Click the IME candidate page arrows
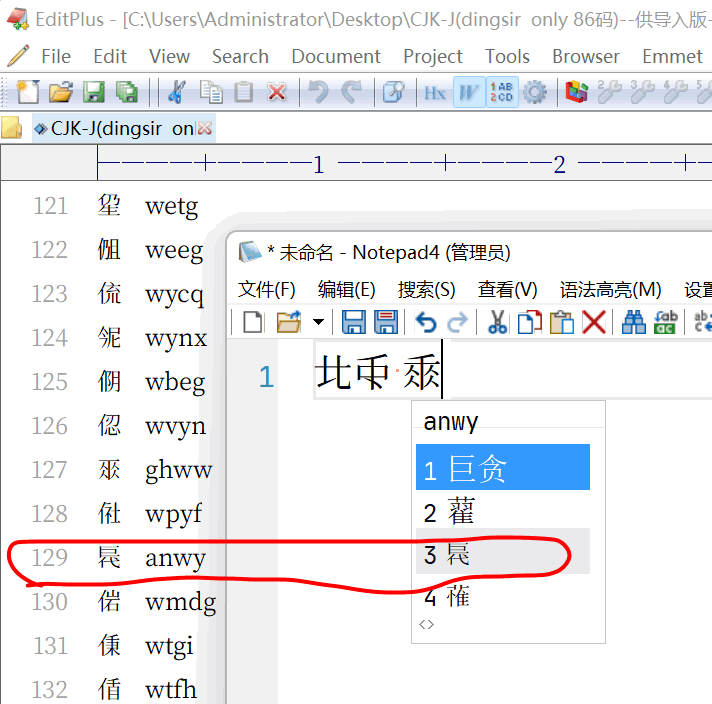This screenshot has width=712, height=704. coord(427,625)
